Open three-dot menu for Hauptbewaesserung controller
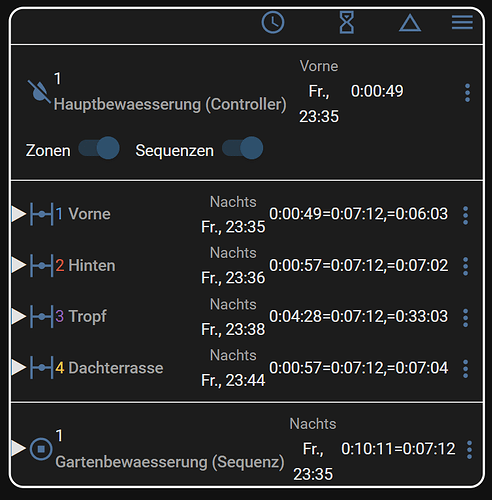This screenshot has height=500, width=492. (x=467, y=93)
